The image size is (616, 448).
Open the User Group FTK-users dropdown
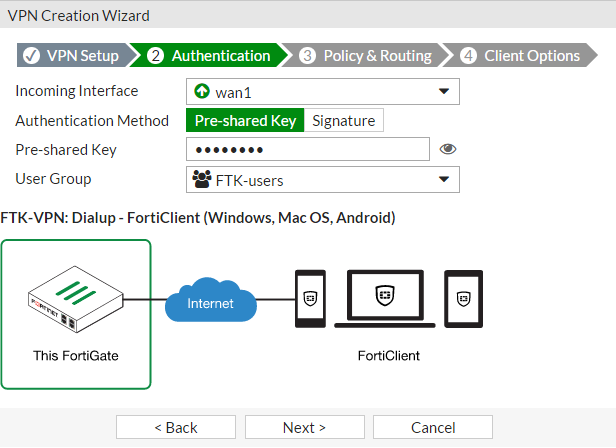click(x=323, y=180)
